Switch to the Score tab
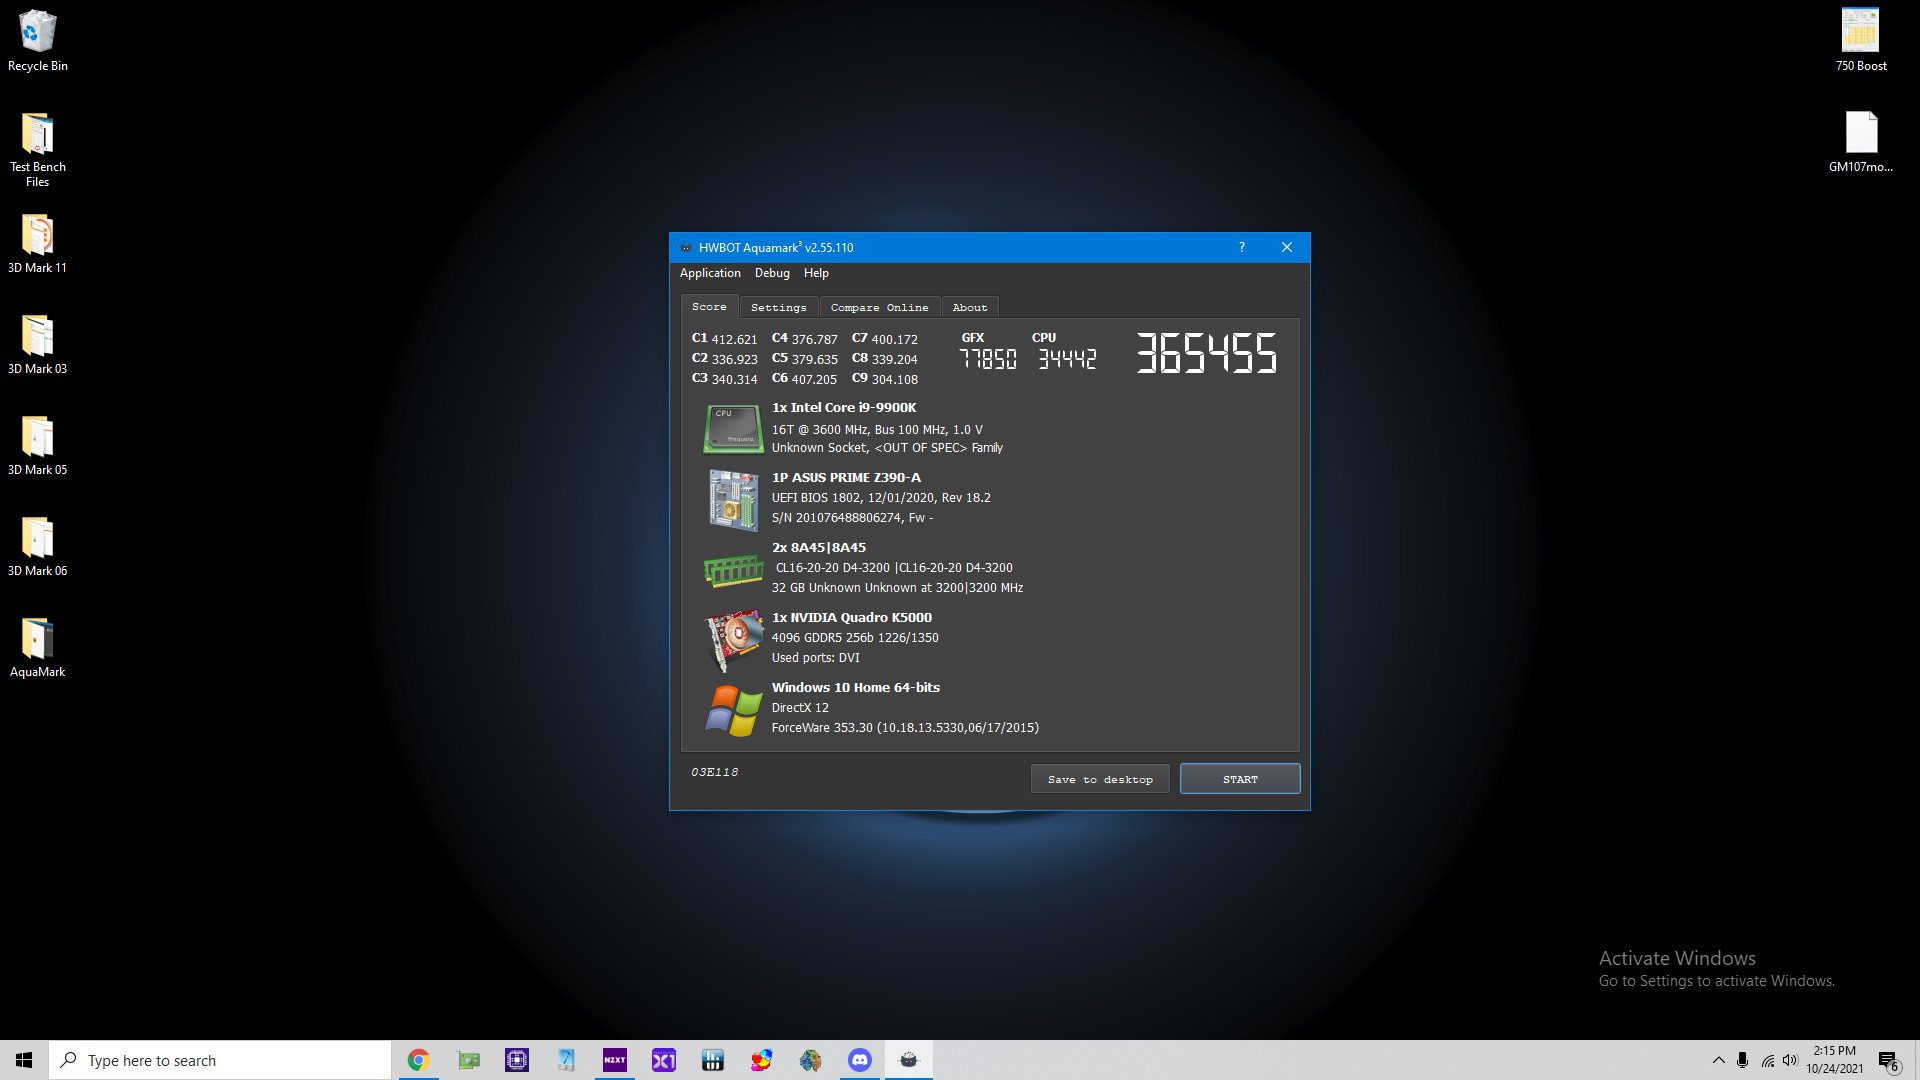The width and height of the screenshot is (1920, 1080). pyautogui.click(x=709, y=307)
